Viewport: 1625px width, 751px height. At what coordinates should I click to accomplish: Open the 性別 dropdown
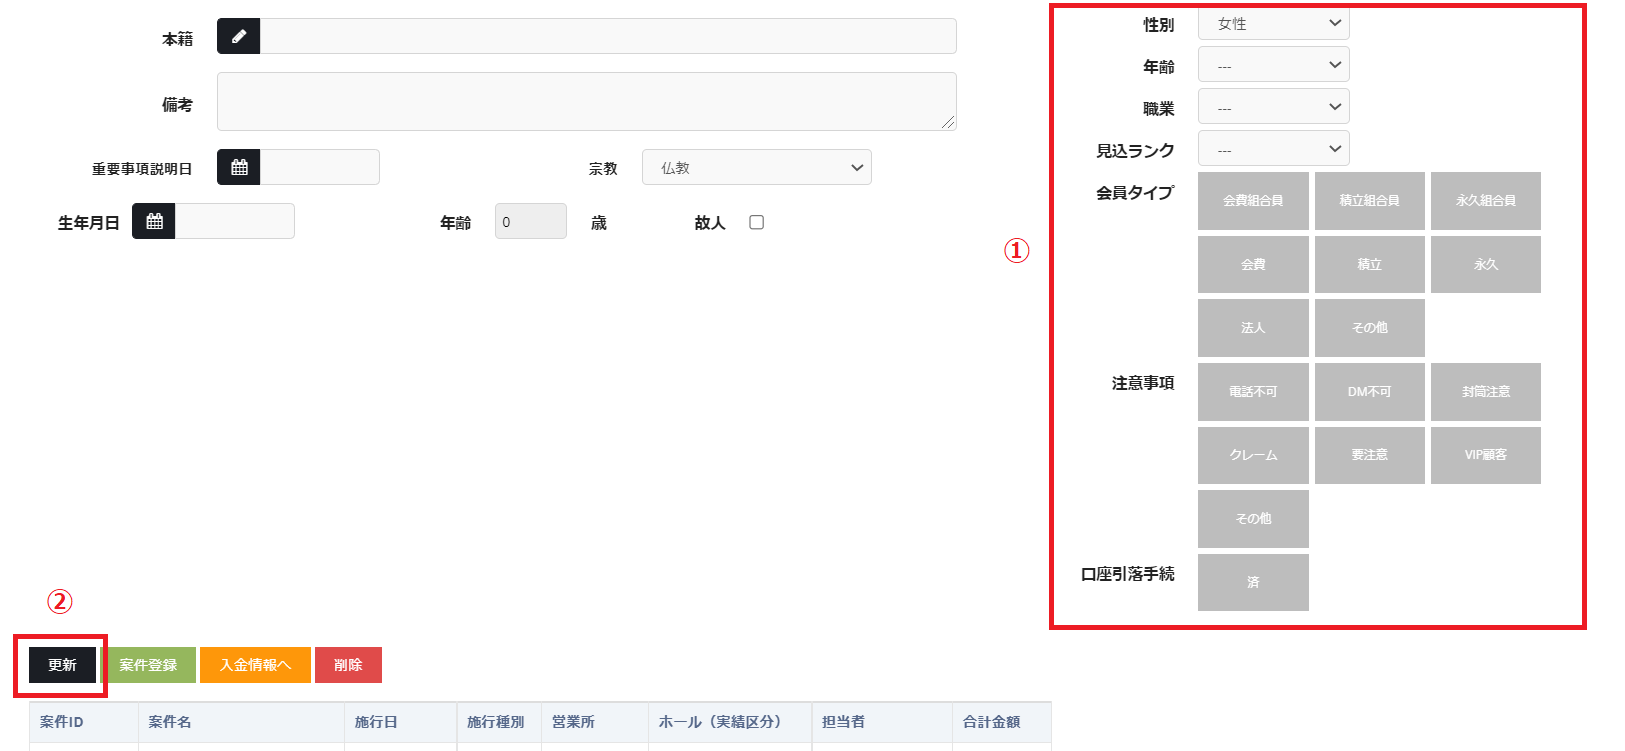coord(1273,23)
